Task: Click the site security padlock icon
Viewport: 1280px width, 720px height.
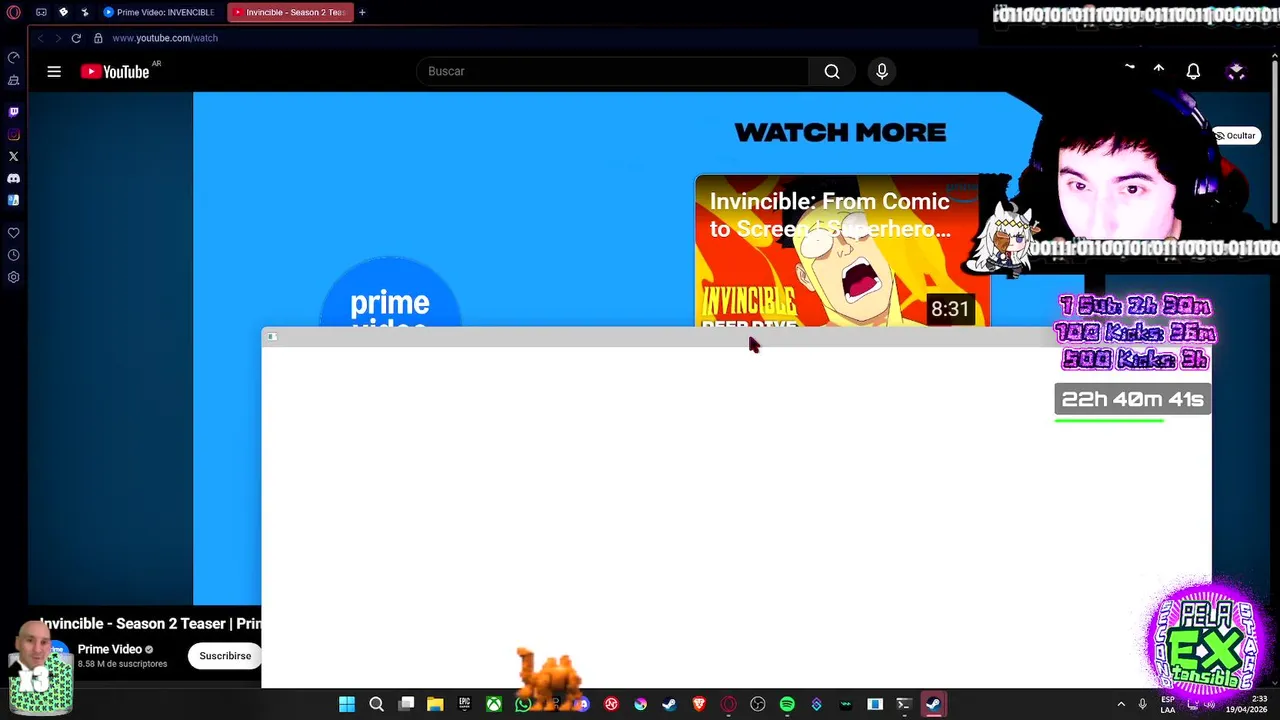Action: [x=98, y=38]
